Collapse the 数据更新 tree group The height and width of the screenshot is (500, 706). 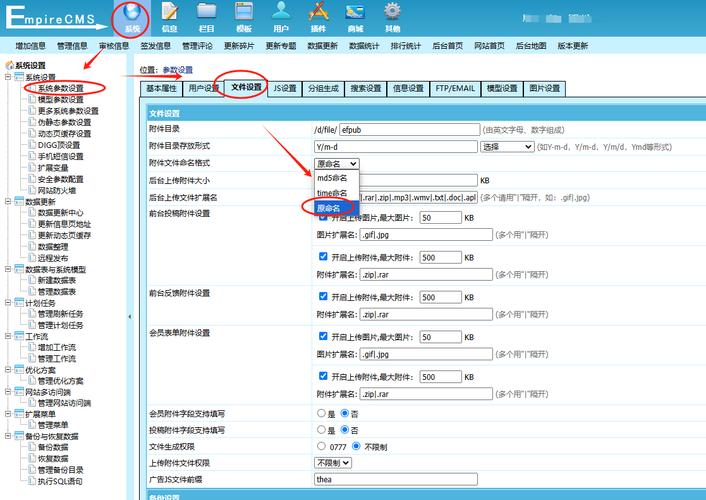[x=8, y=201]
